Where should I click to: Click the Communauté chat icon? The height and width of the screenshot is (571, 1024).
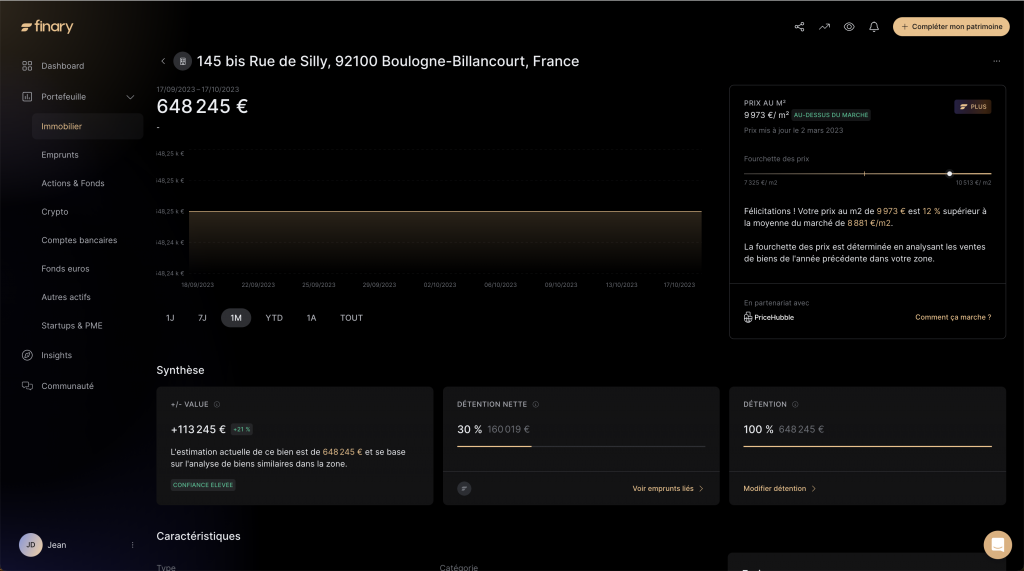point(27,386)
